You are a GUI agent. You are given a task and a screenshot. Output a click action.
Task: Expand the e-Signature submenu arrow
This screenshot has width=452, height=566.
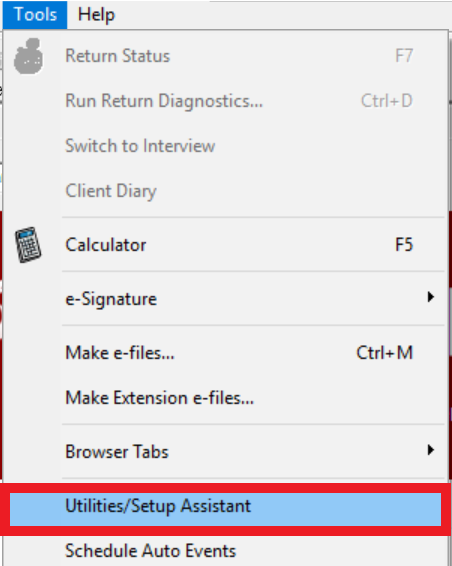tap(430, 297)
